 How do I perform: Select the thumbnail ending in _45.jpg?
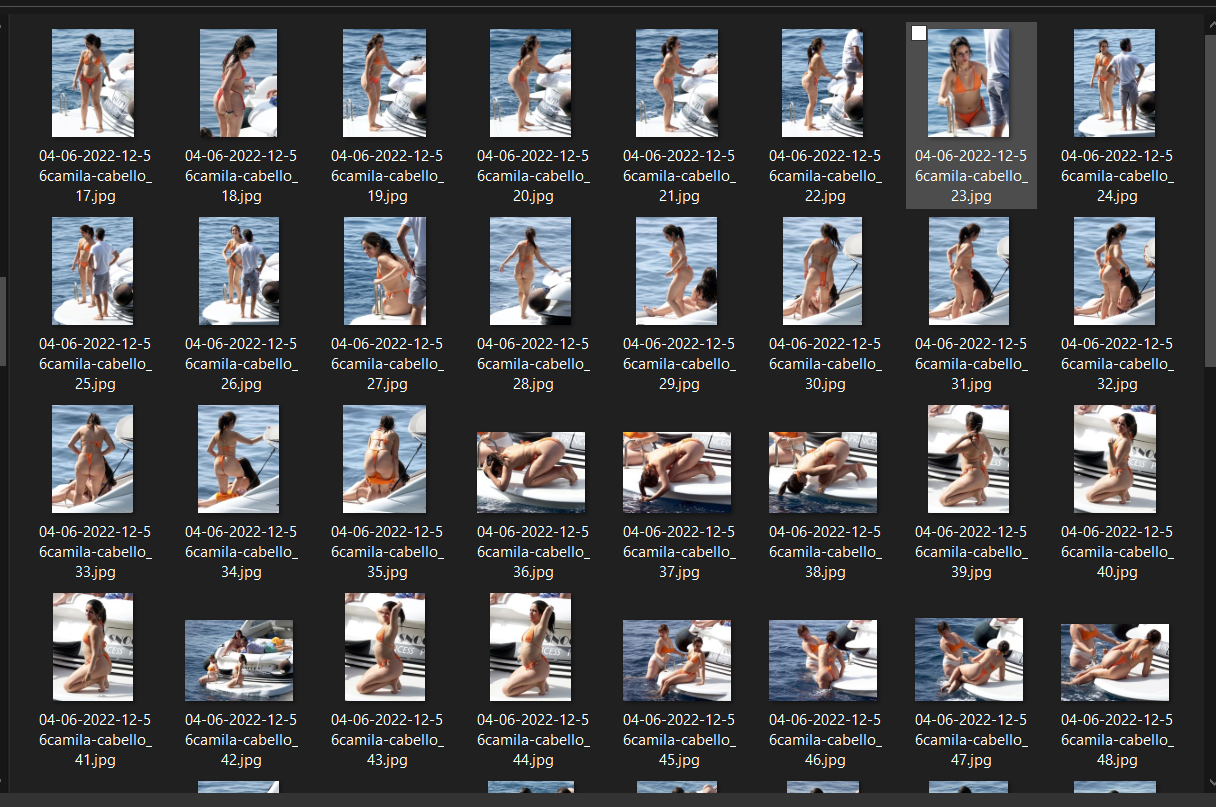pos(677,660)
